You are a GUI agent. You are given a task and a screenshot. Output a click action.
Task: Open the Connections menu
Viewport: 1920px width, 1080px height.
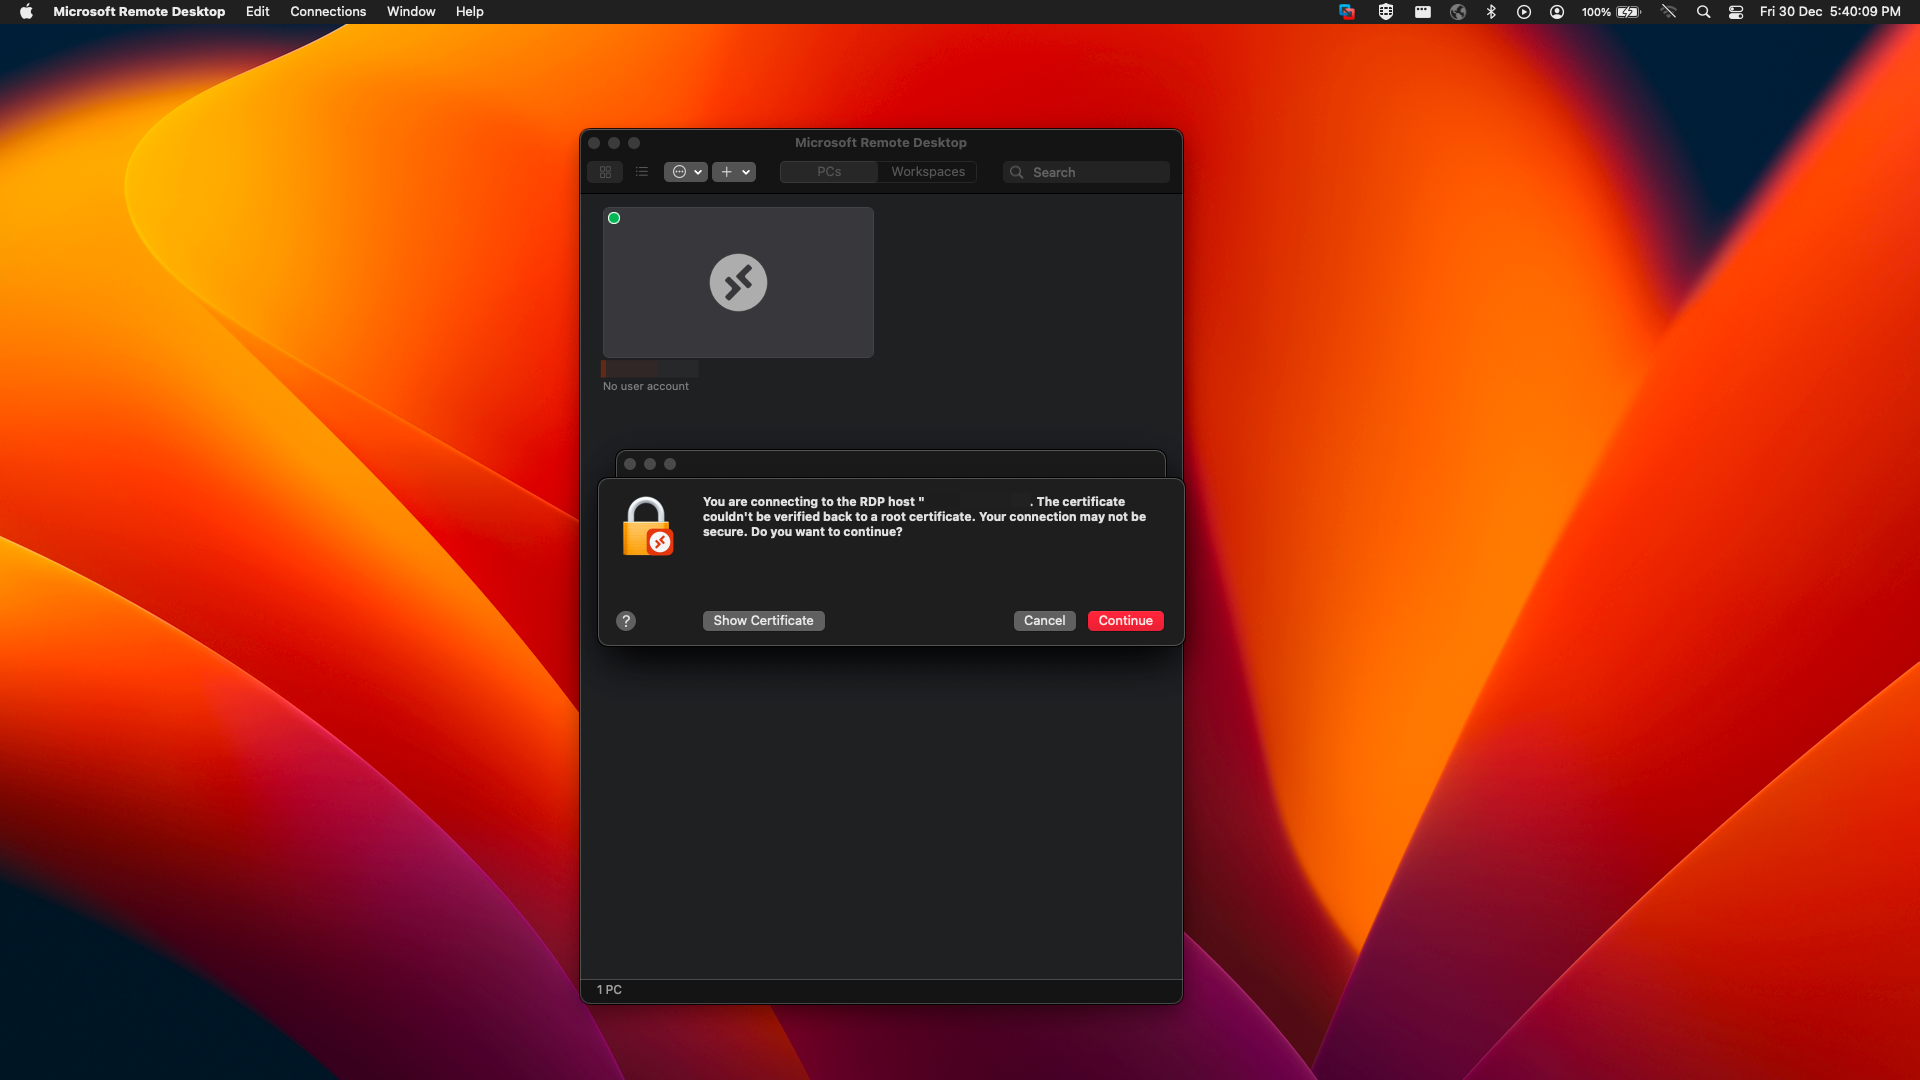(328, 12)
